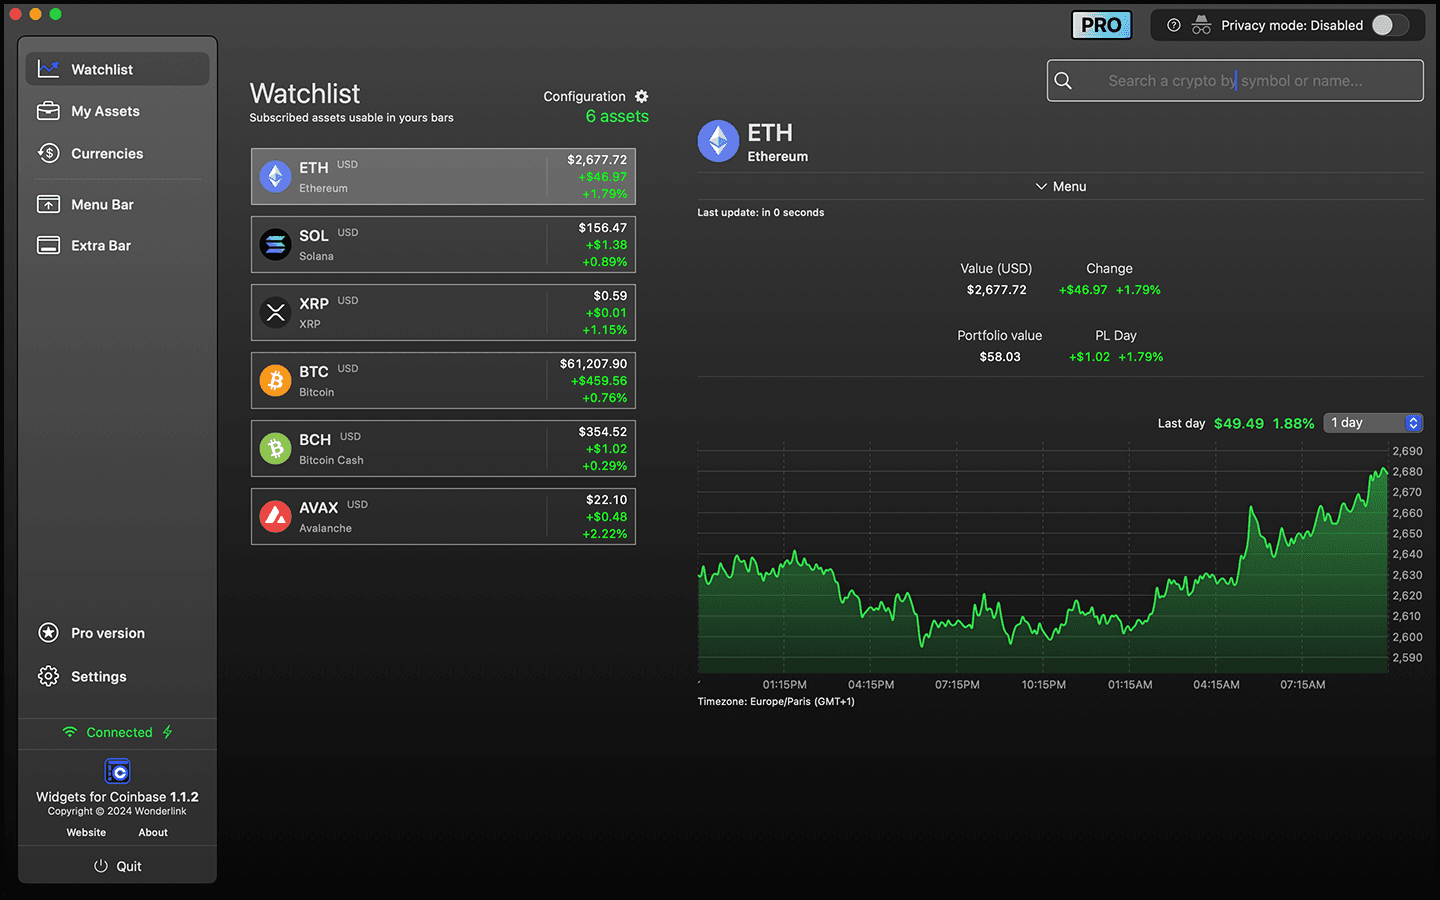The height and width of the screenshot is (900, 1440).
Task: Click the PRO badge at the top
Action: 1101,24
